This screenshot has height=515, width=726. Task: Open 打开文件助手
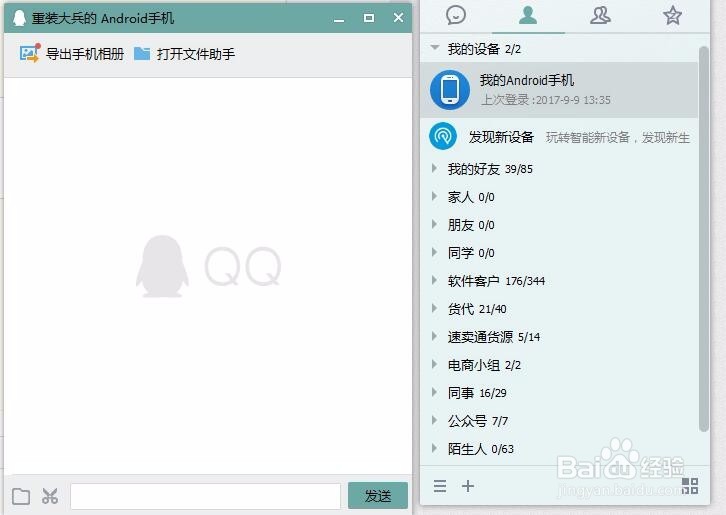[195, 54]
